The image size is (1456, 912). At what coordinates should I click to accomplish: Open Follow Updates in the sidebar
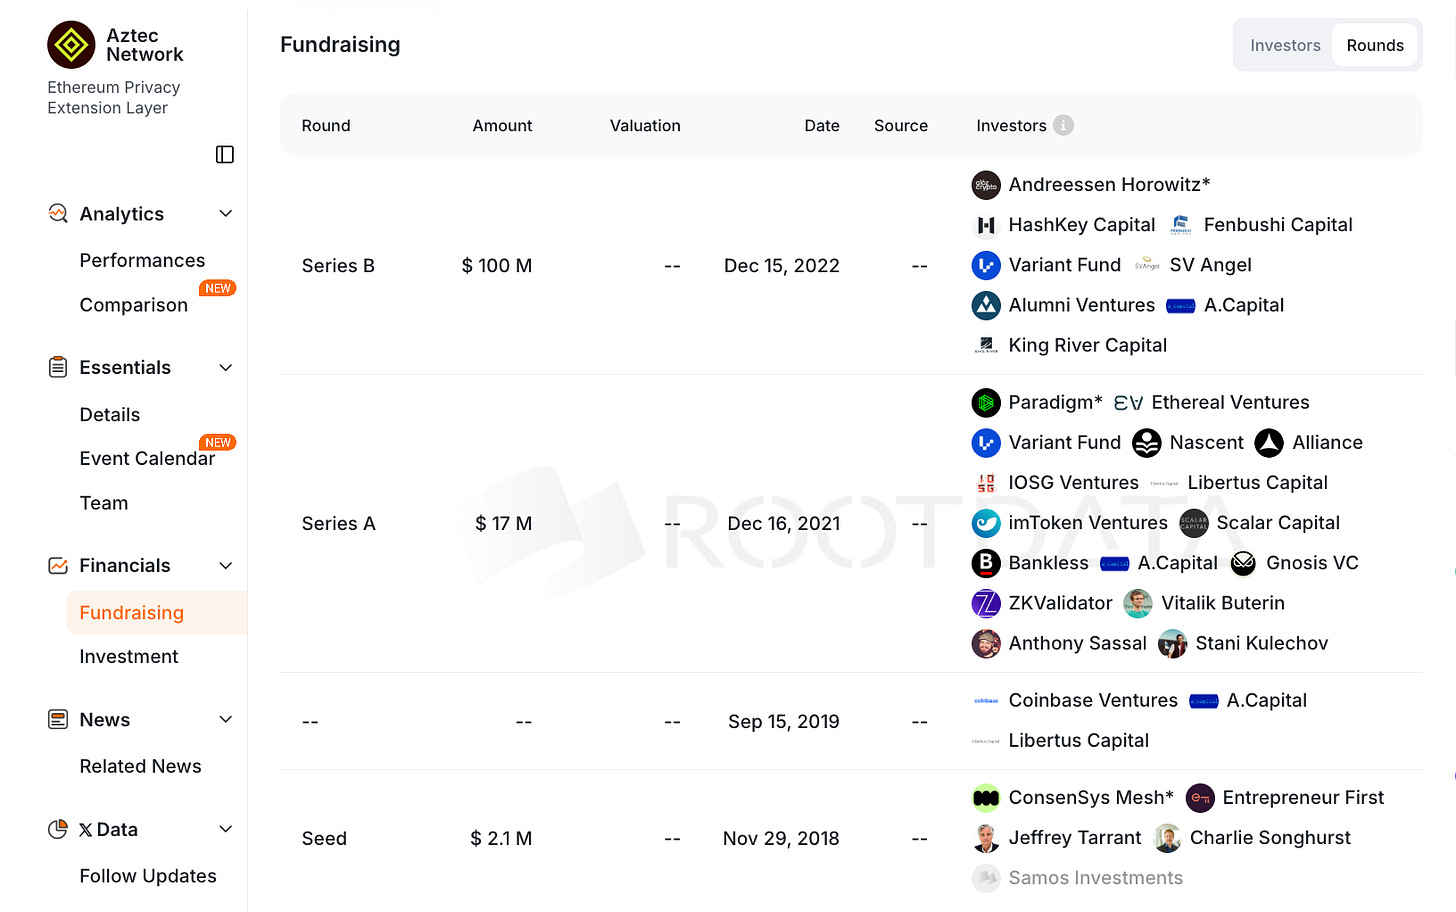[x=148, y=876]
